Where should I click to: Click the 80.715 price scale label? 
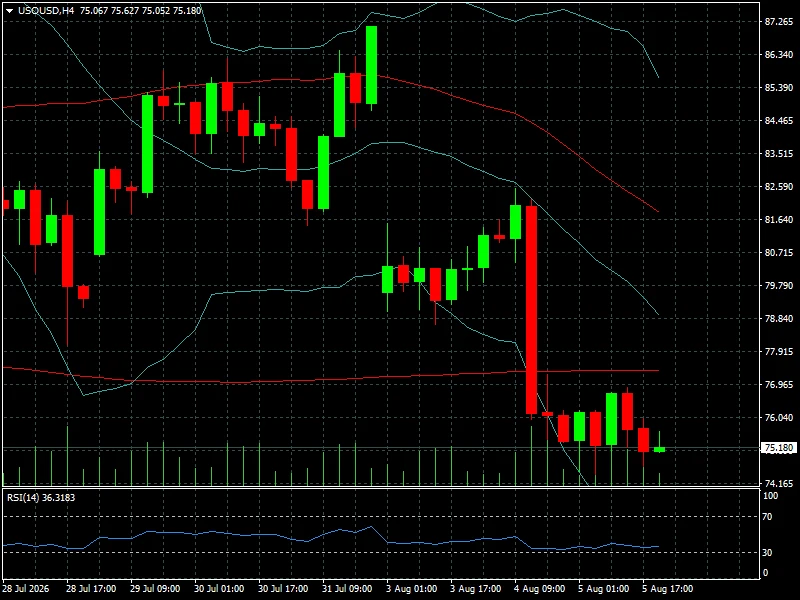coord(779,253)
